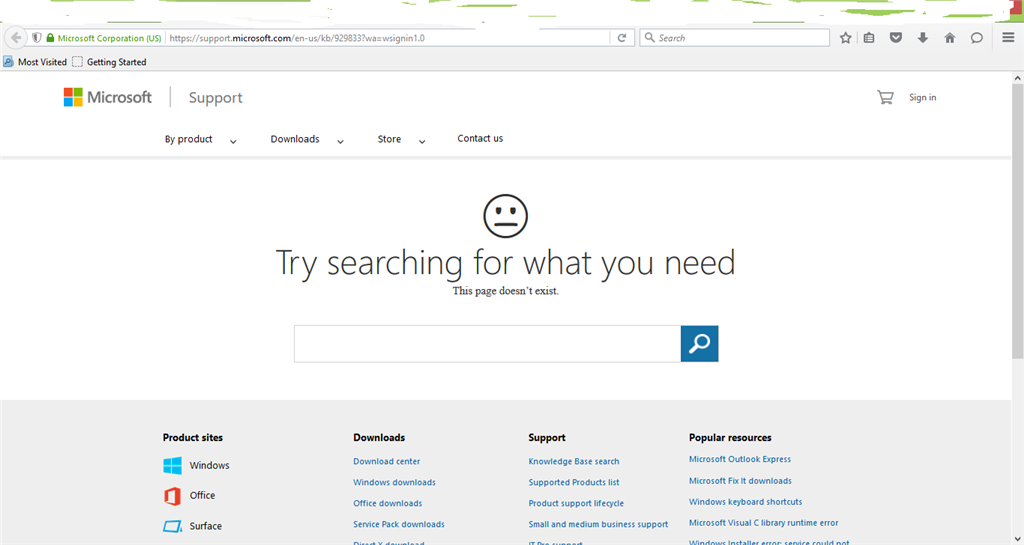Click the Most Visited bookmark icon

[x=8, y=62]
